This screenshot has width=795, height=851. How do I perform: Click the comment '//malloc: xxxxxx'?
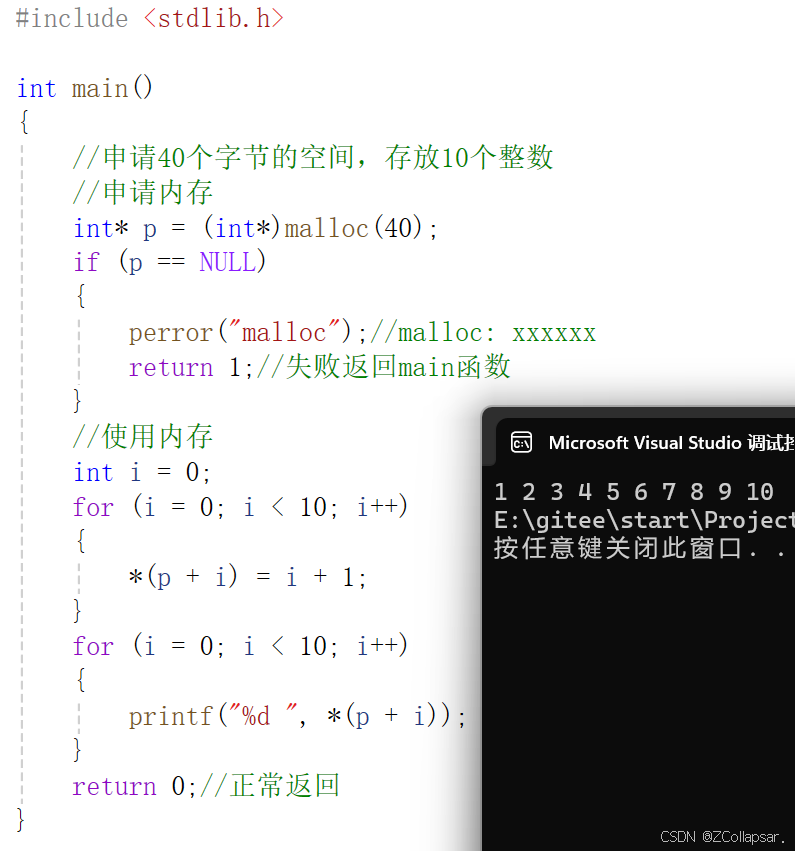point(483,332)
